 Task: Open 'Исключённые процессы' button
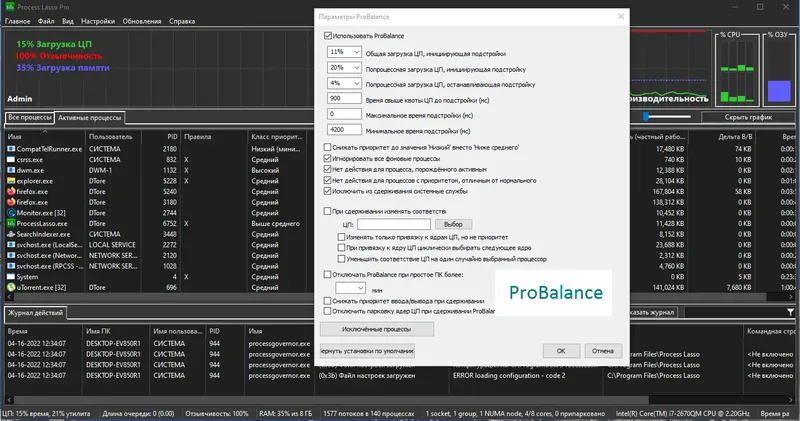(x=377, y=329)
